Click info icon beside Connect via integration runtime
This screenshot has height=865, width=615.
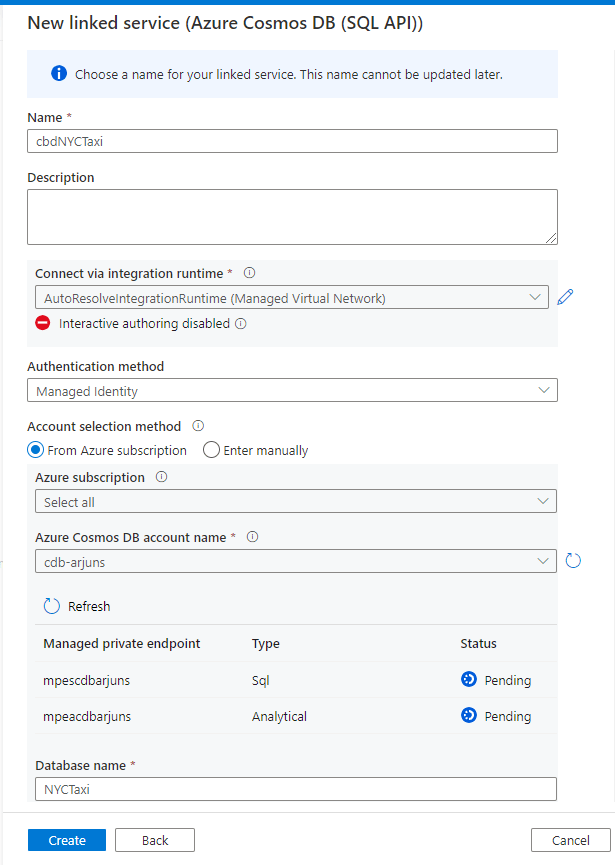click(250, 273)
